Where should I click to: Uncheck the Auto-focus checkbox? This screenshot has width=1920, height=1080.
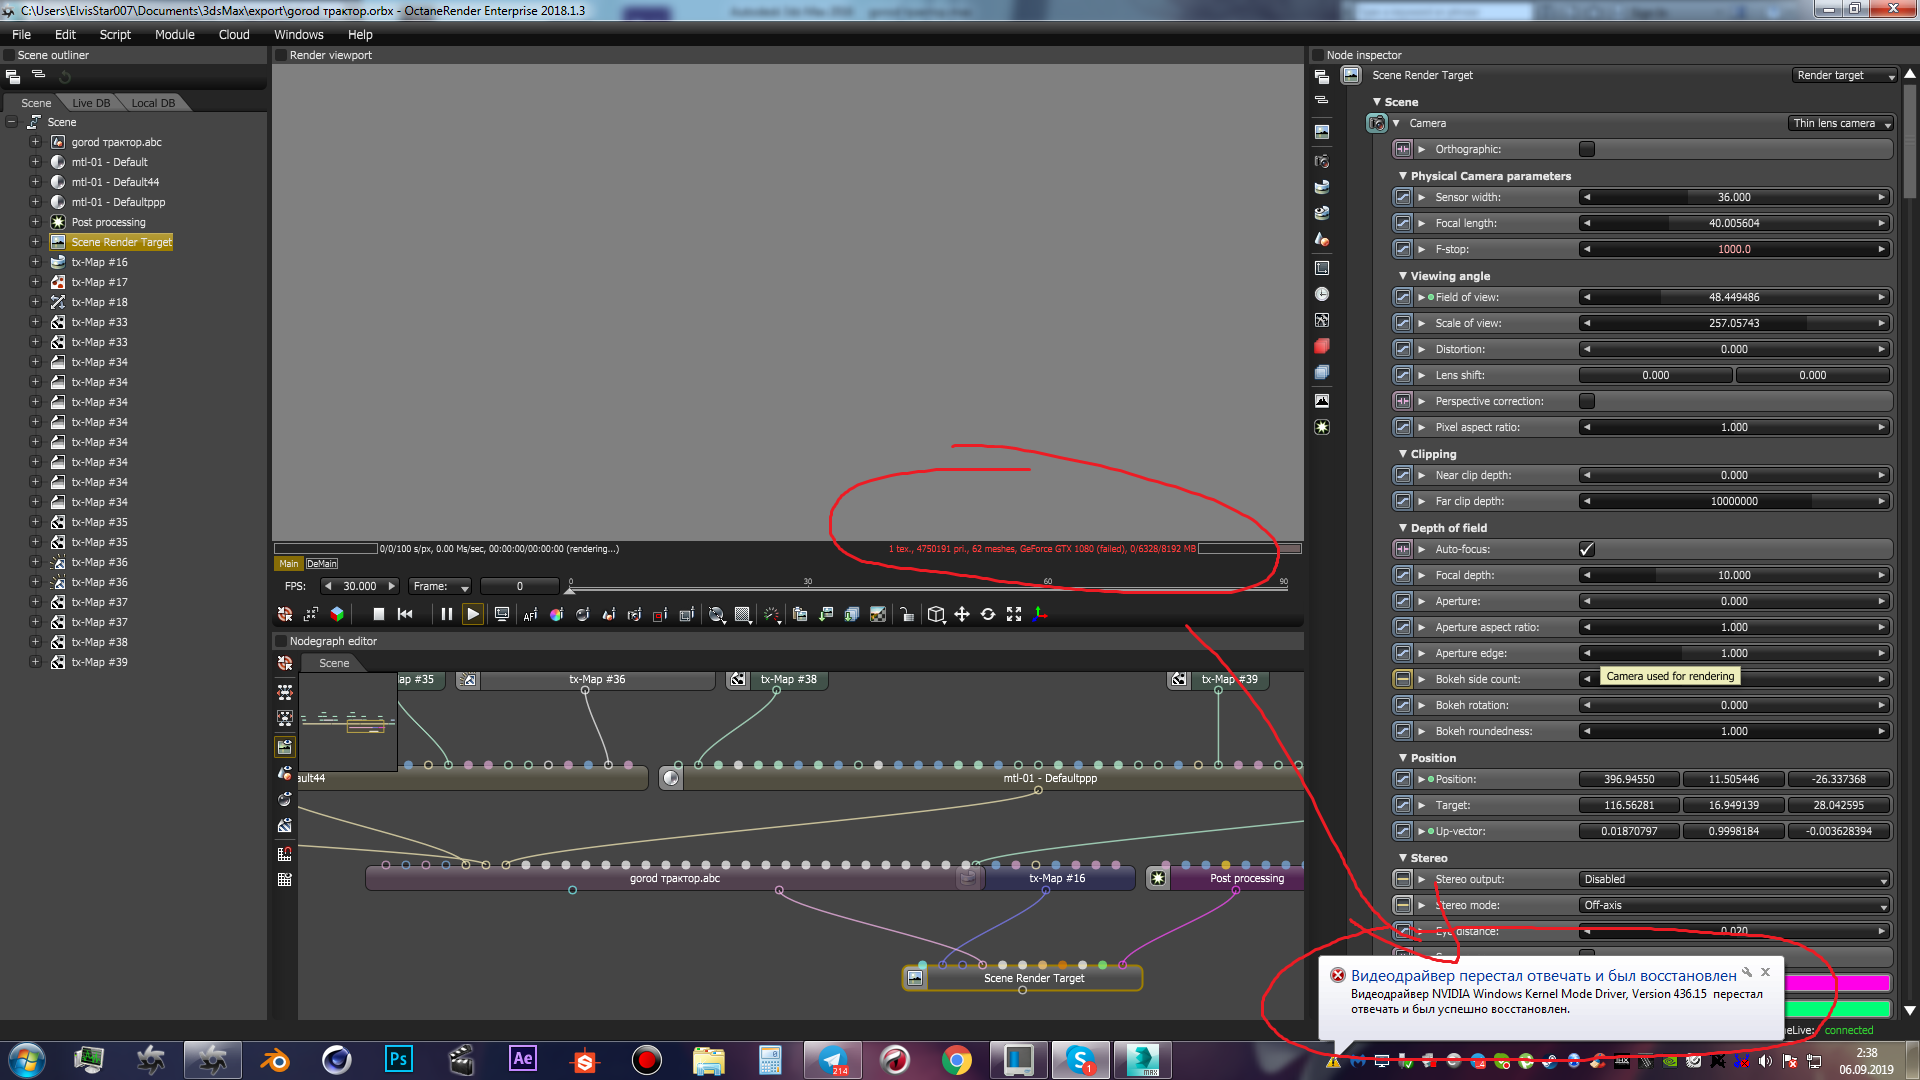[1586, 549]
